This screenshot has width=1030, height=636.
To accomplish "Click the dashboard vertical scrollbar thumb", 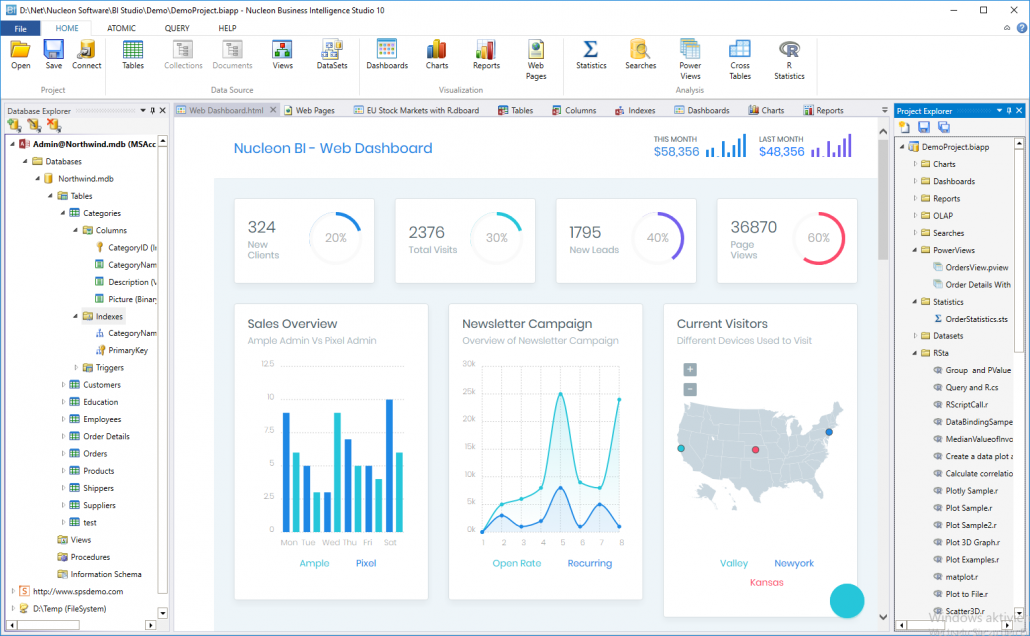I will coord(883,198).
